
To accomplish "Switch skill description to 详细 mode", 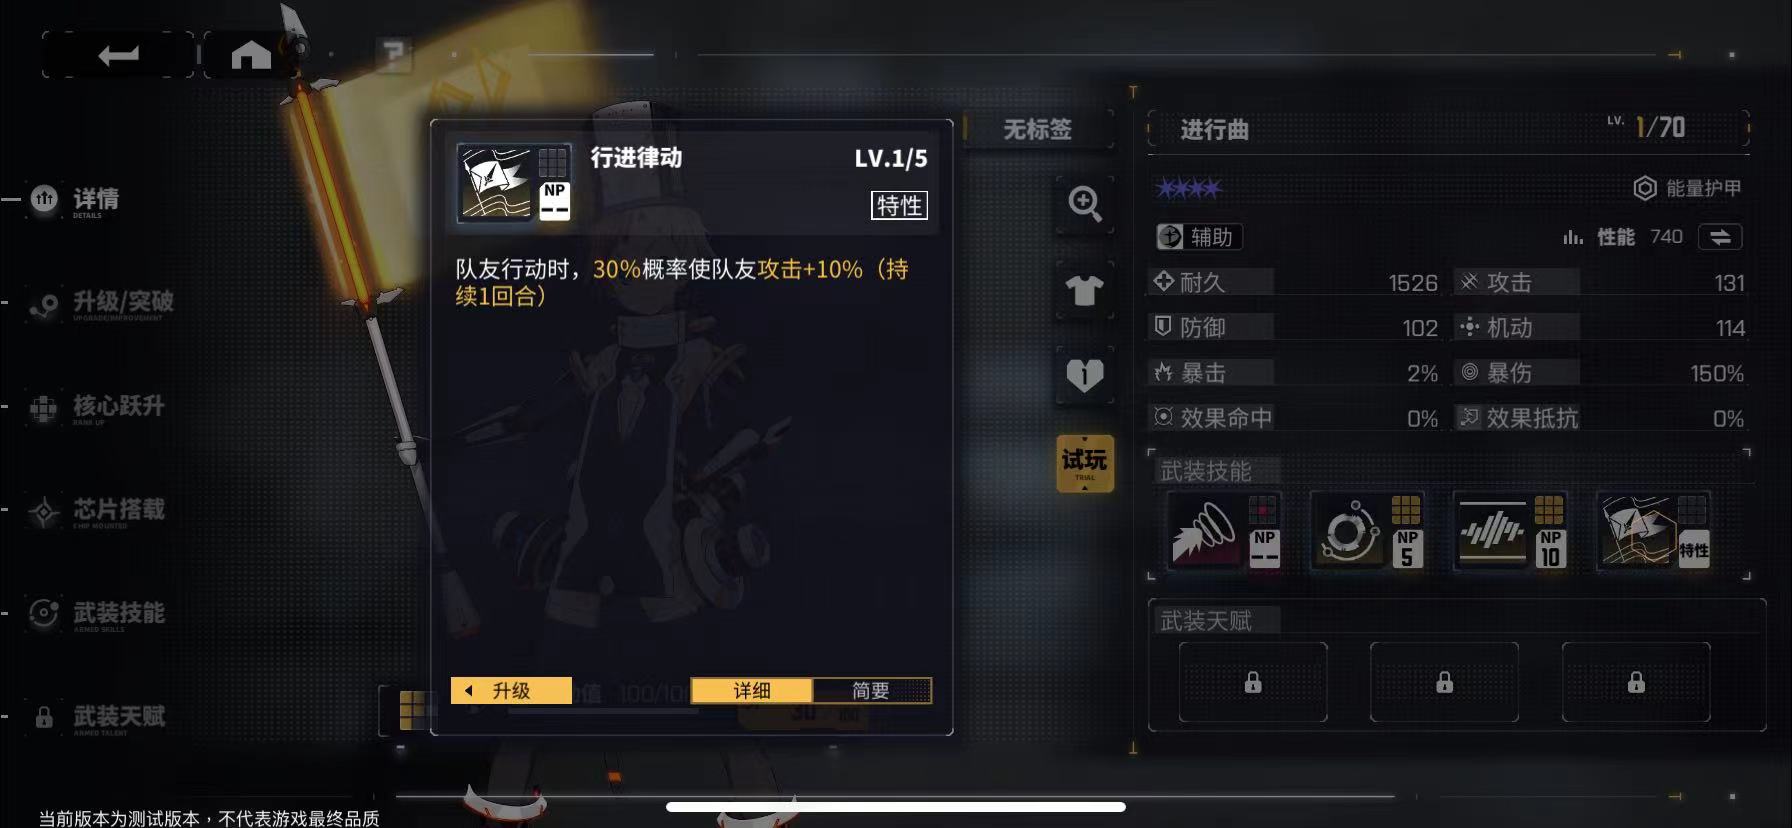I will [752, 691].
